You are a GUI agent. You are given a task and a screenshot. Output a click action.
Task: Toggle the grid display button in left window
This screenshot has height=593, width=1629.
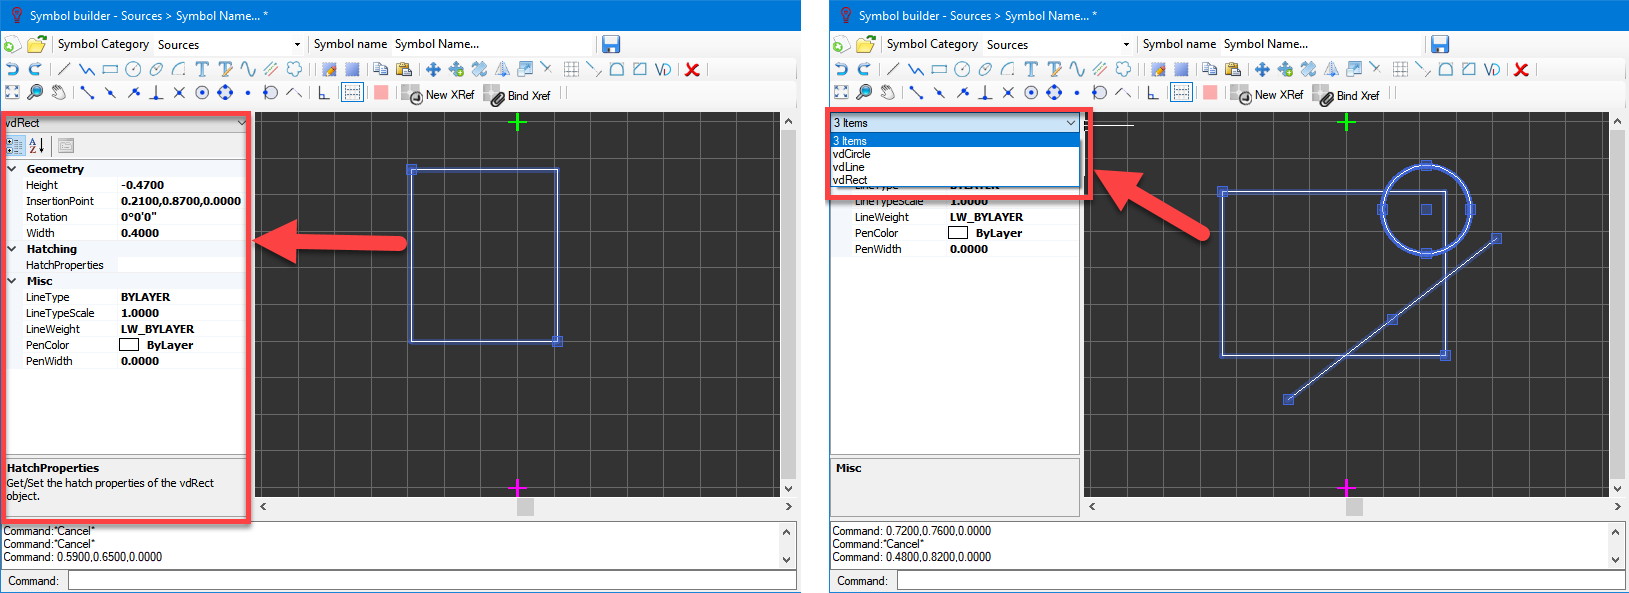tap(352, 93)
